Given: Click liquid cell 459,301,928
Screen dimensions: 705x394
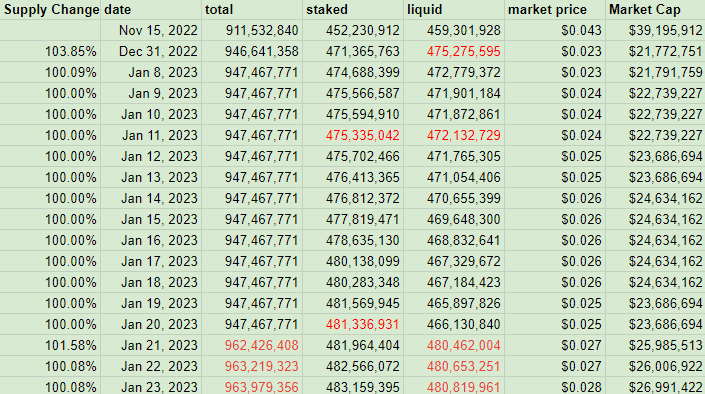Looking at the screenshot, I should tap(454, 30).
